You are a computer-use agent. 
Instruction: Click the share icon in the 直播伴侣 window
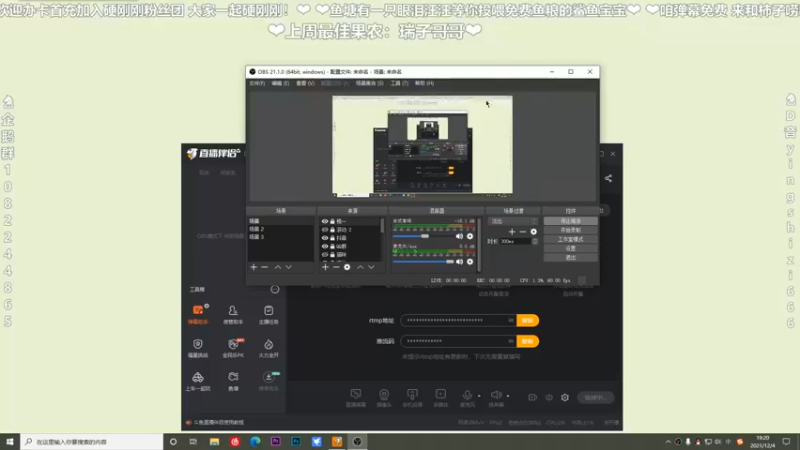coord(608,178)
